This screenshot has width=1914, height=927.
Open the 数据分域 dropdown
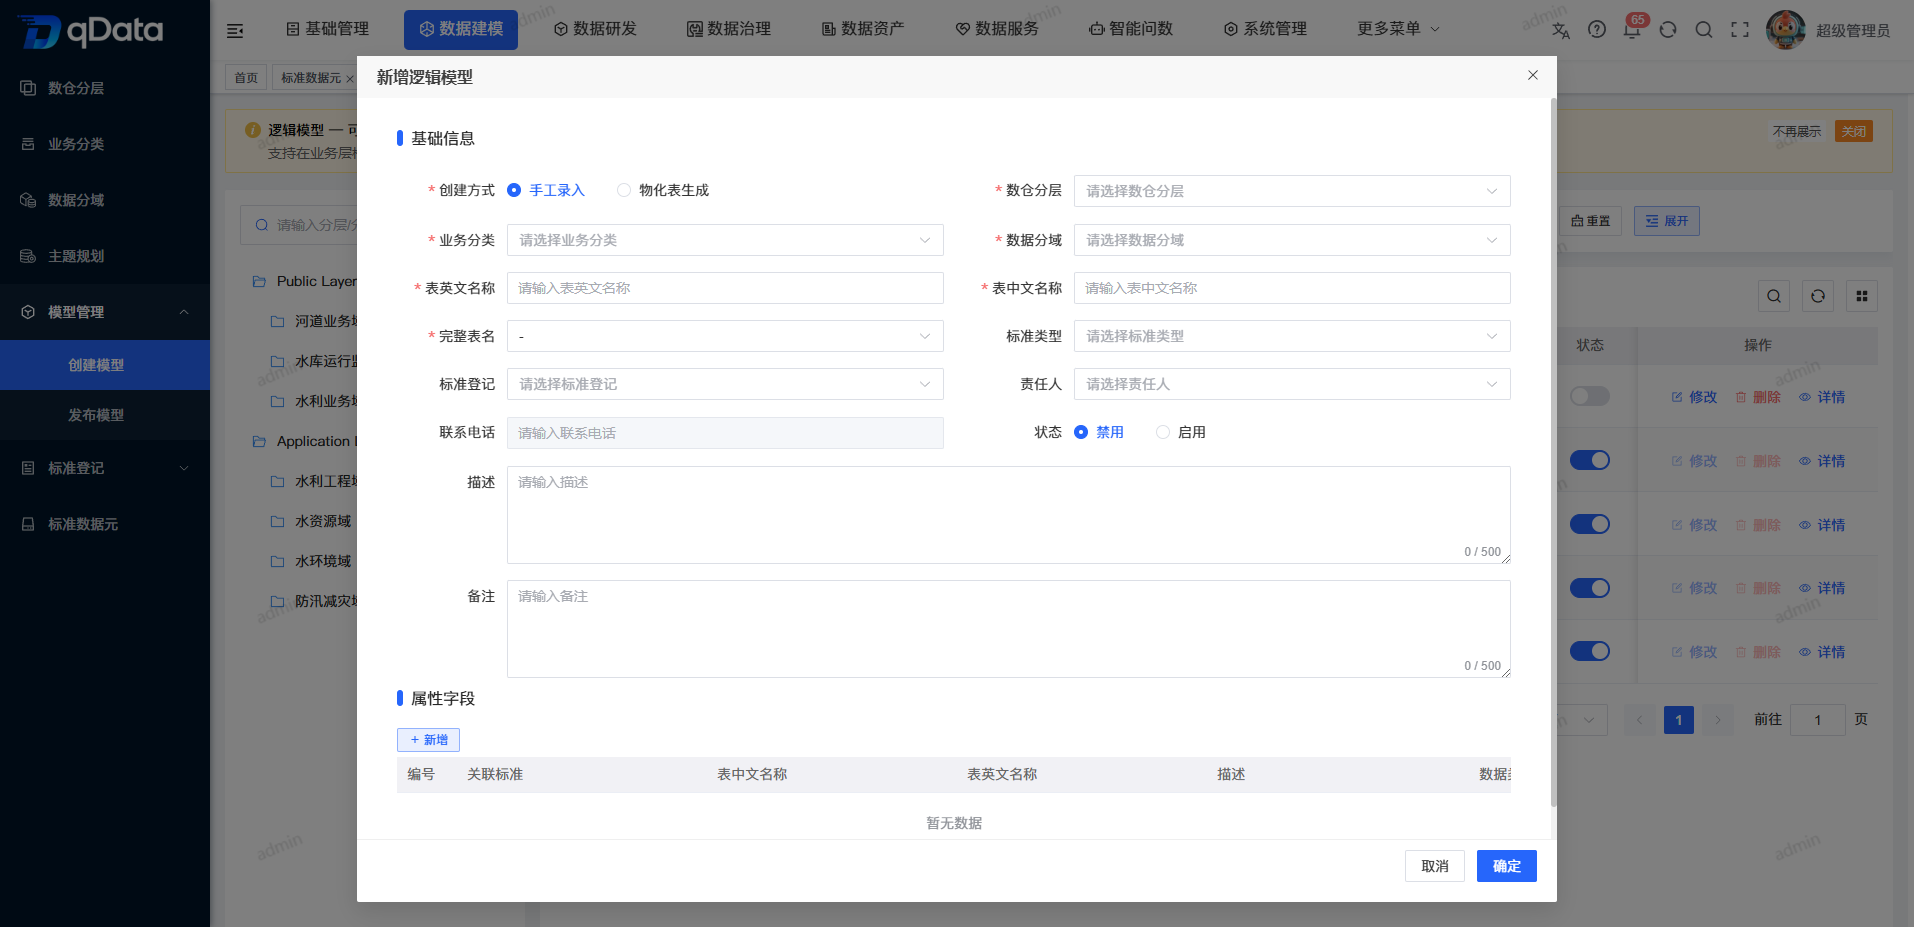1292,240
